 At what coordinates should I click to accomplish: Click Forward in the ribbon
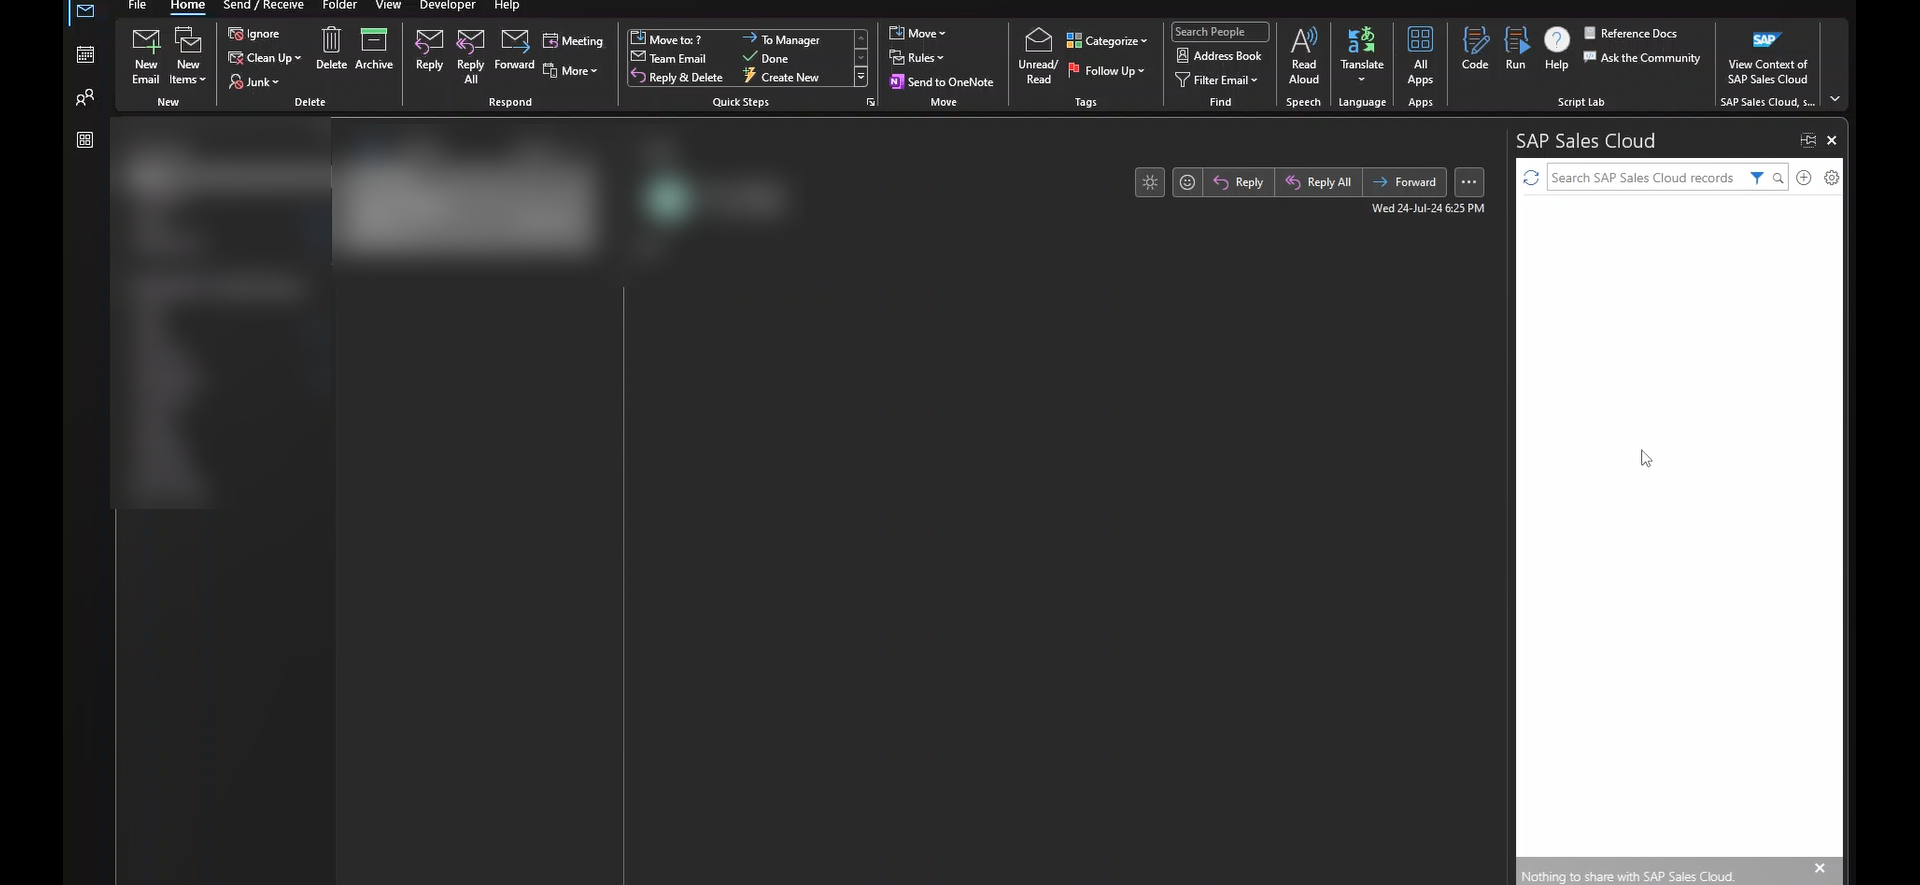coord(514,49)
